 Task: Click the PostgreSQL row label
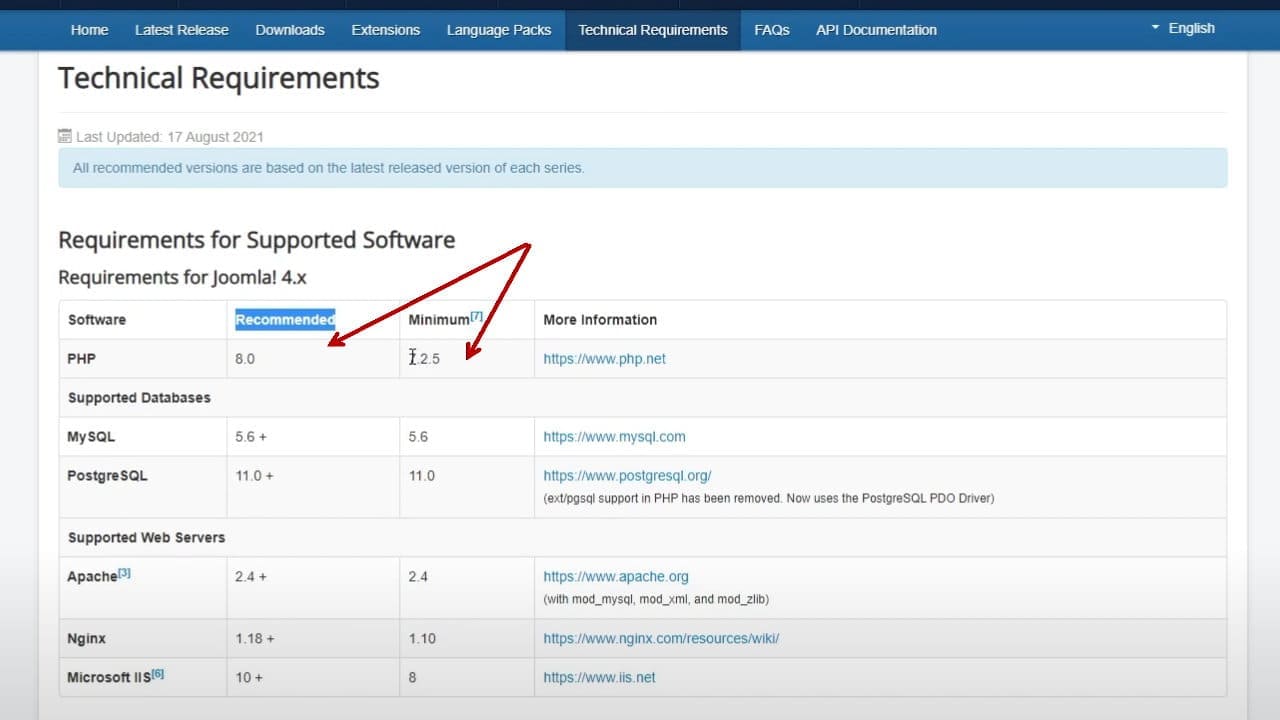pyautogui.click(x=107, y=475)
